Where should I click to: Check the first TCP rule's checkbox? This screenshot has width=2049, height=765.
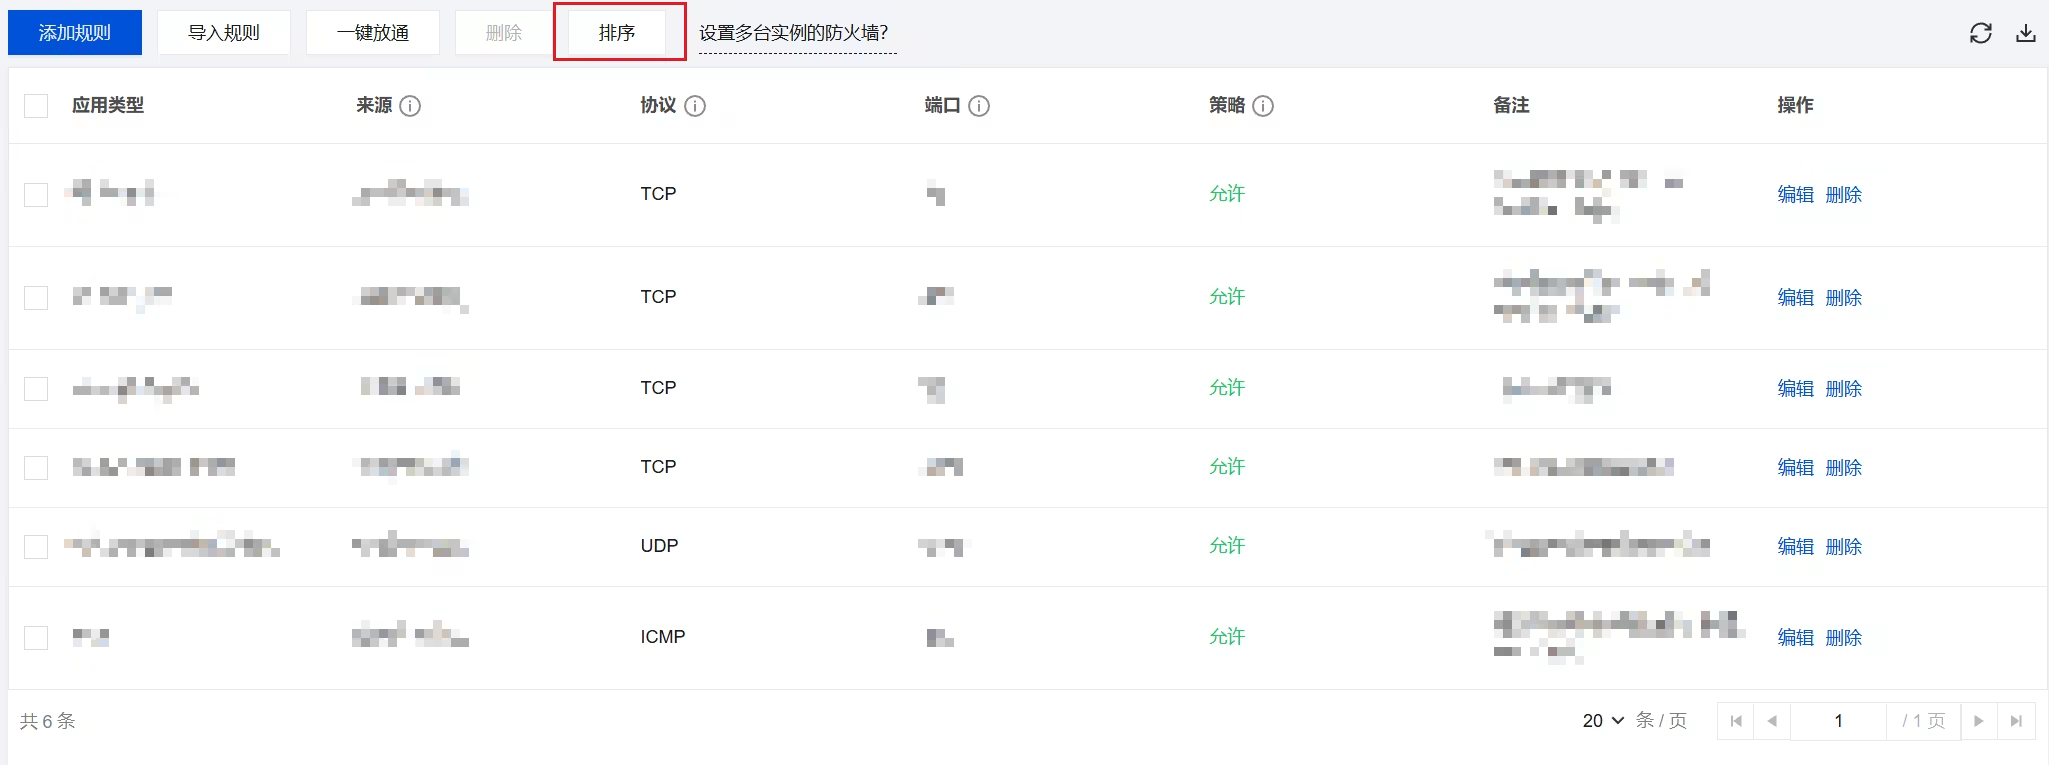point(36,194)
